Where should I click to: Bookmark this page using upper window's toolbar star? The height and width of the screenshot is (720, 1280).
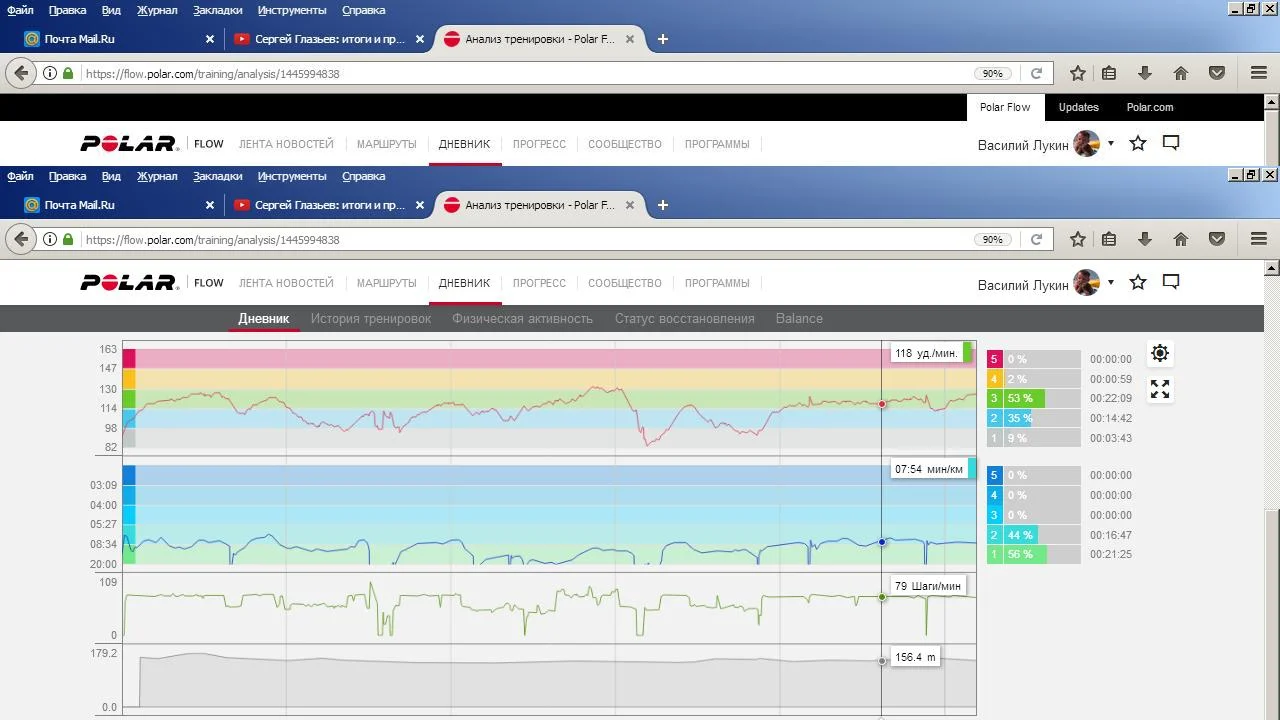[1078, 74]
